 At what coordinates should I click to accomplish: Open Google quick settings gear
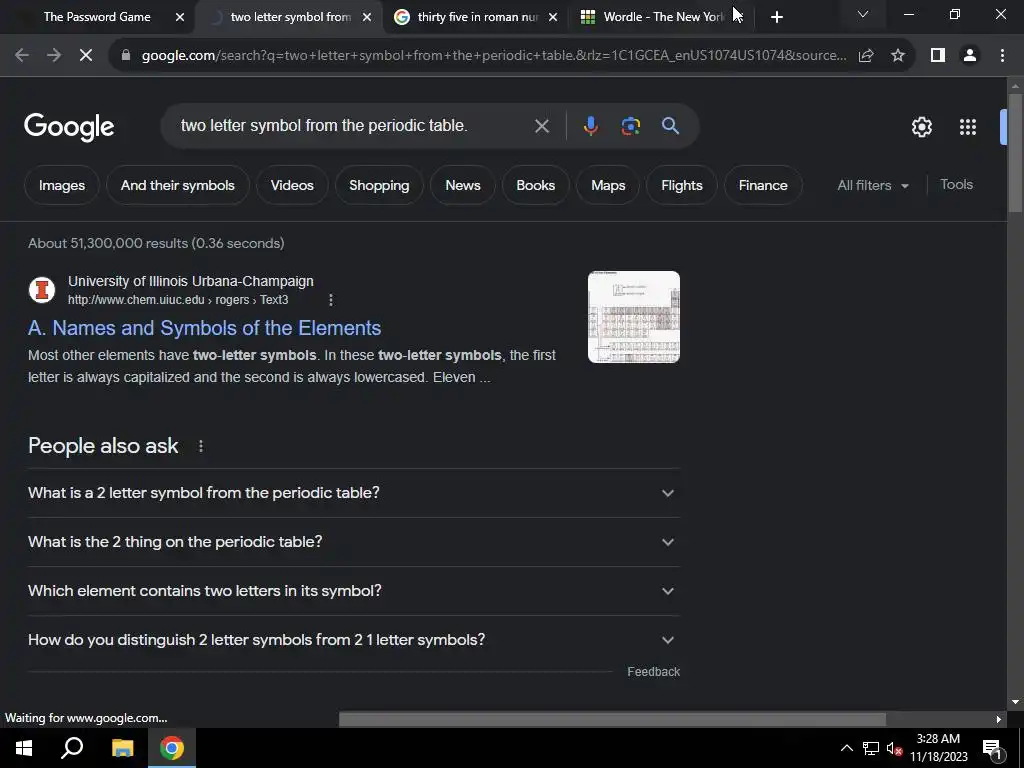(921, 127)
